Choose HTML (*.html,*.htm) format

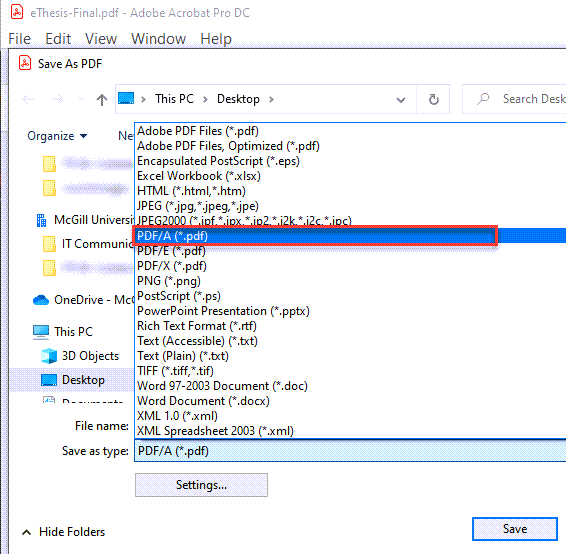(191, 191)
